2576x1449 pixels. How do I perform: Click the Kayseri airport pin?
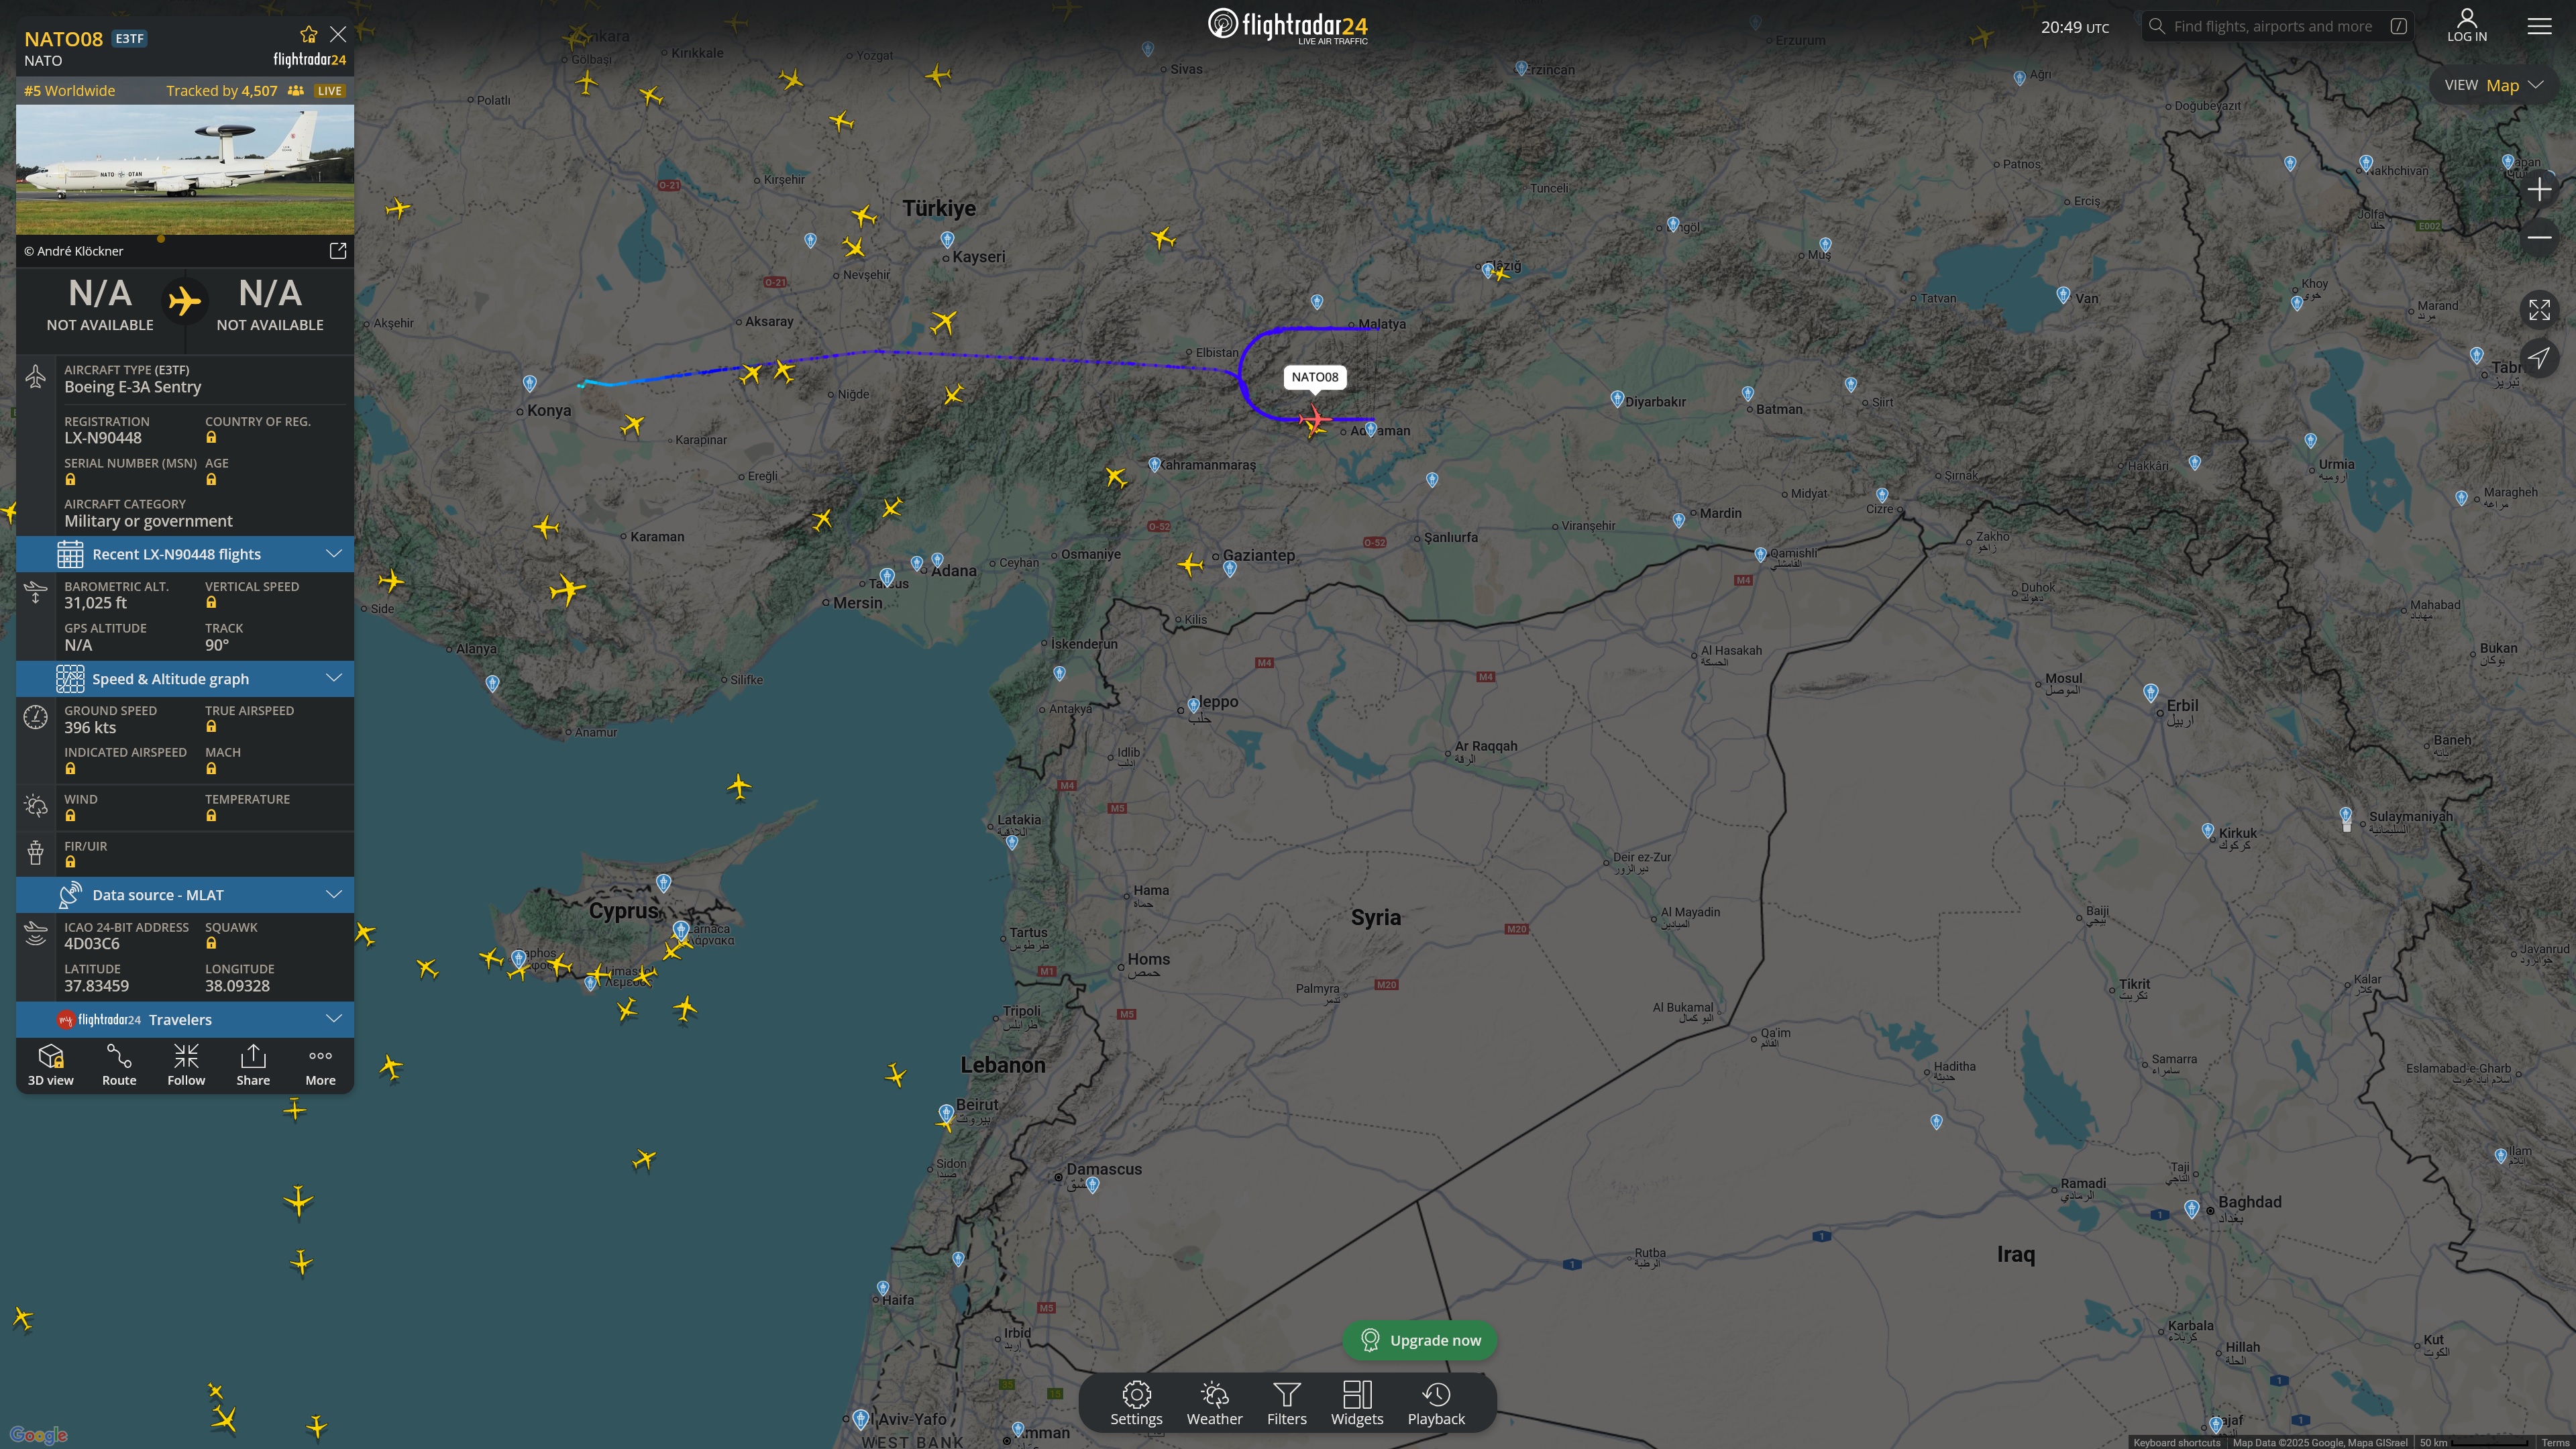[x=947, y=239]
